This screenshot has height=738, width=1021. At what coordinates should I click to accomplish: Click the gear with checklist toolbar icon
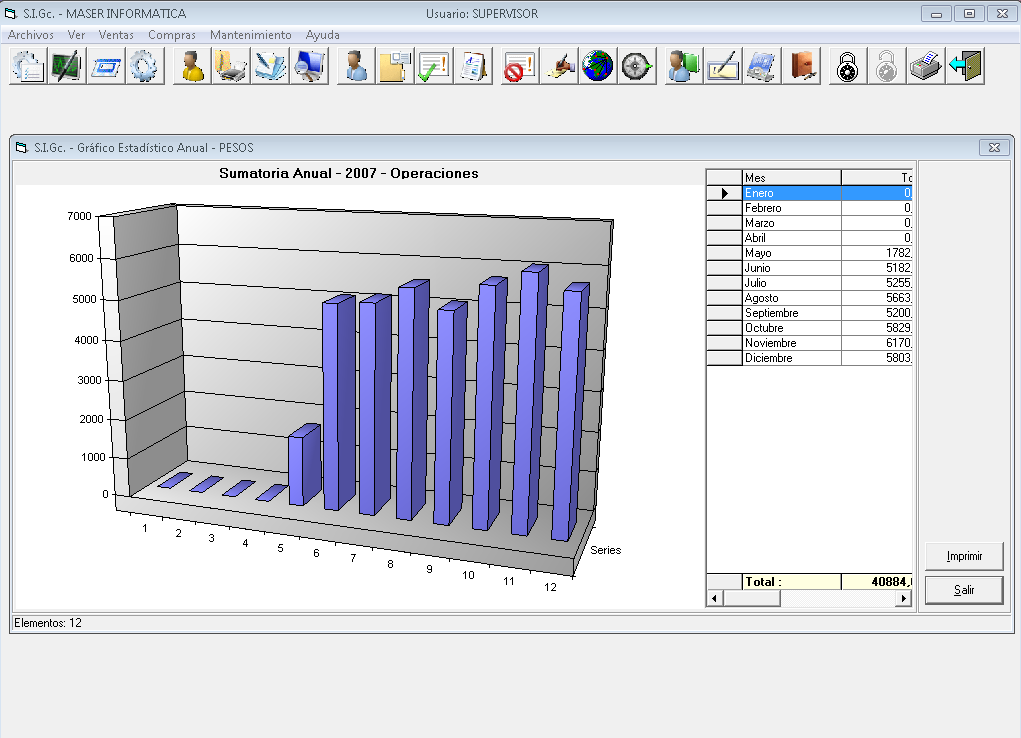[x=28, y=66]
